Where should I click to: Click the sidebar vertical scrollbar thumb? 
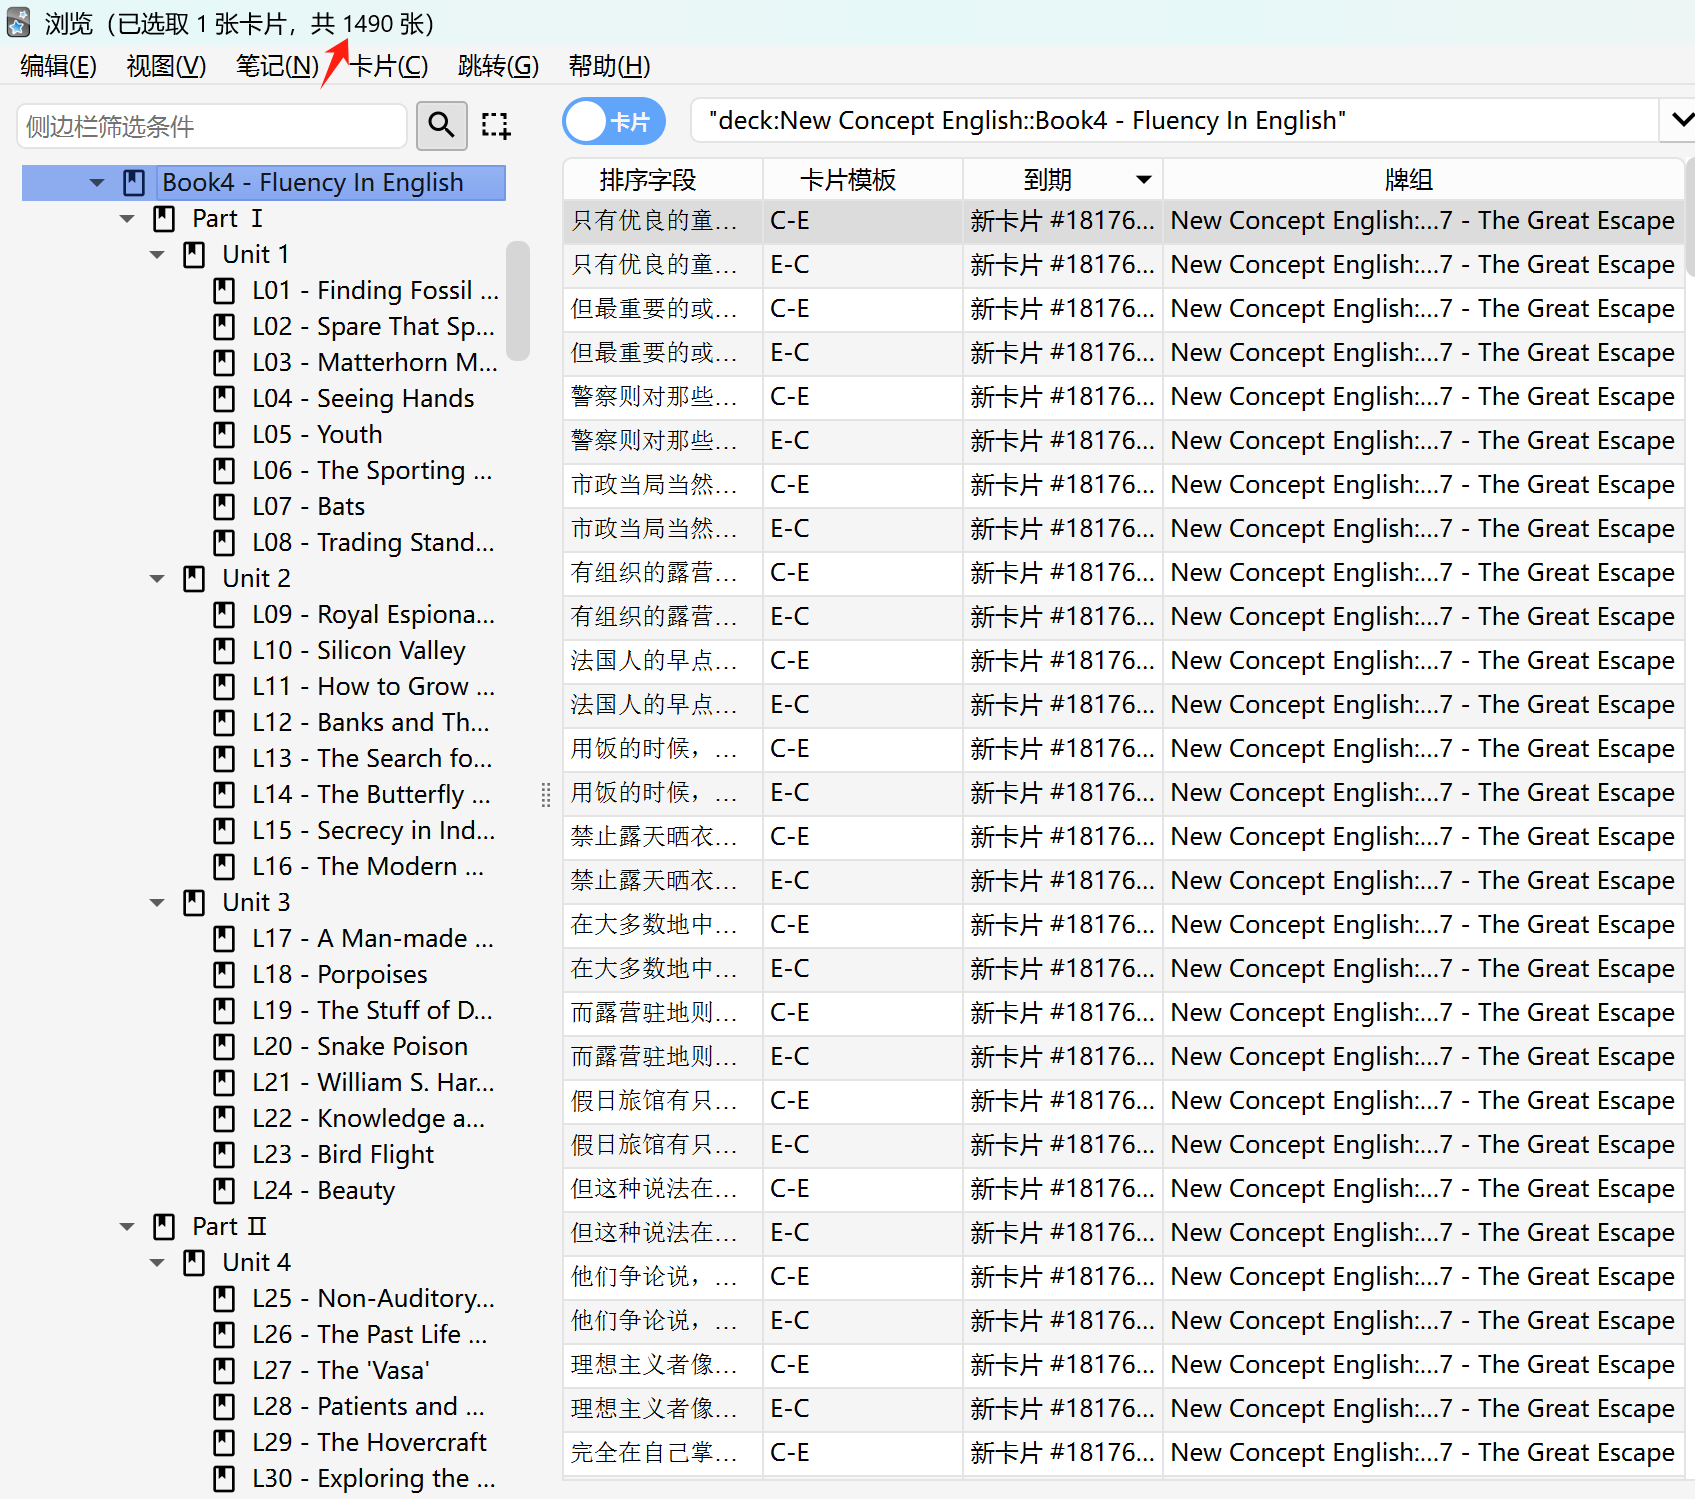(517, 300)
